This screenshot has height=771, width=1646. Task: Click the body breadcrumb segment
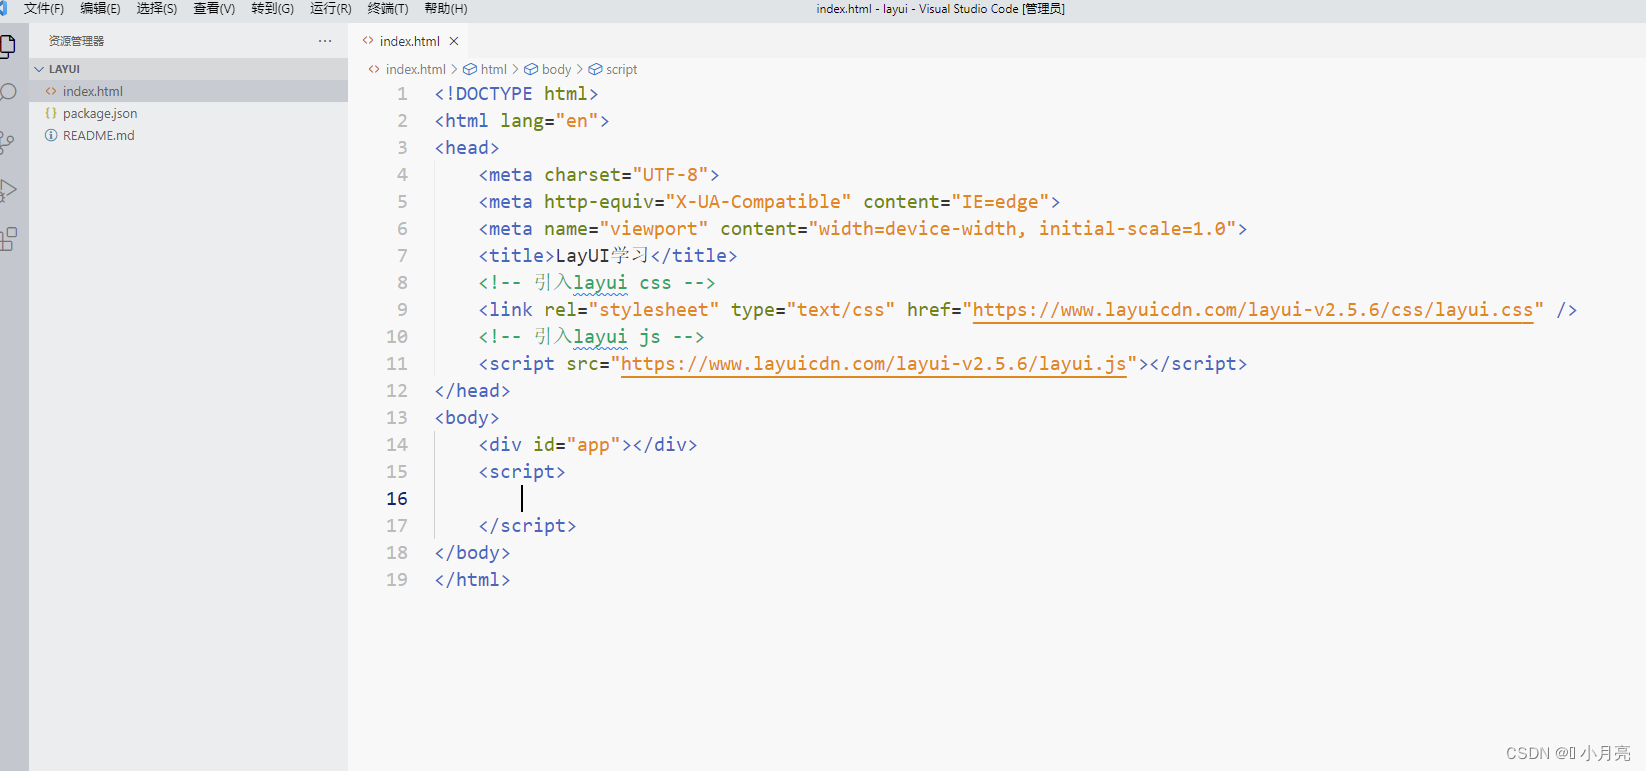tap(557, 69)
